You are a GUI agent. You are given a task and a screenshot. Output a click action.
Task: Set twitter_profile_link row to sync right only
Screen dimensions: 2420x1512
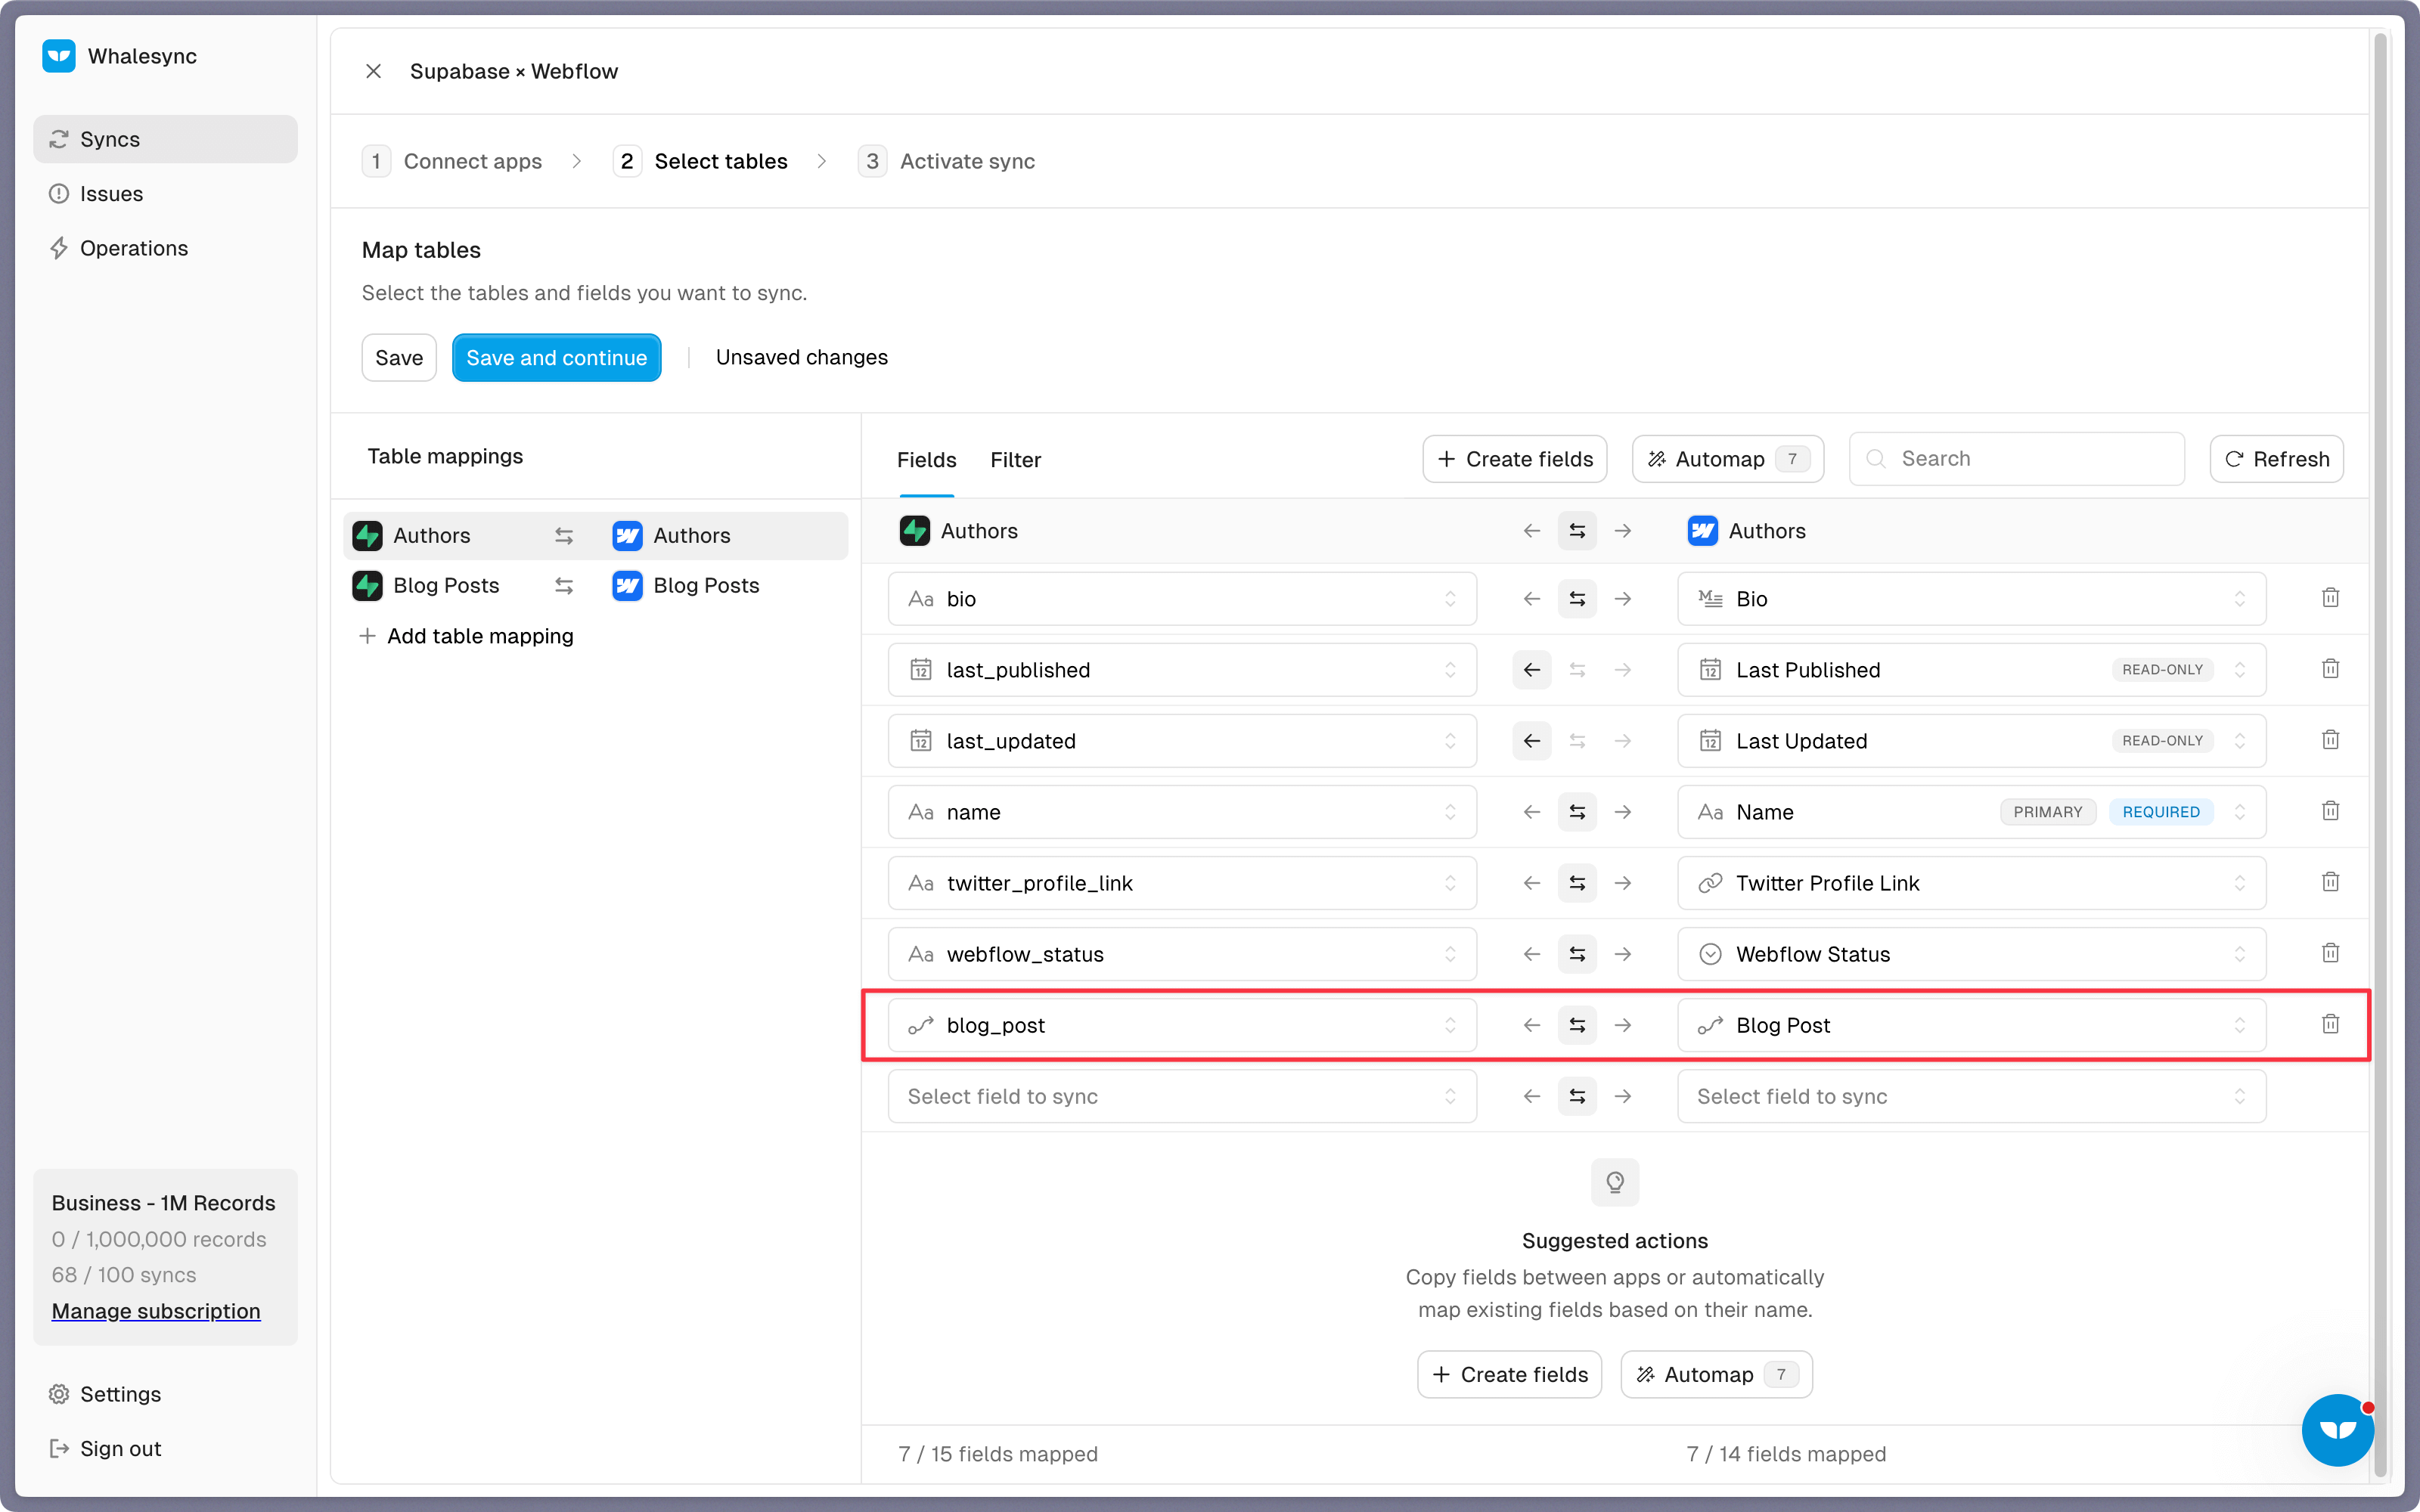[x=1623, y=883]
